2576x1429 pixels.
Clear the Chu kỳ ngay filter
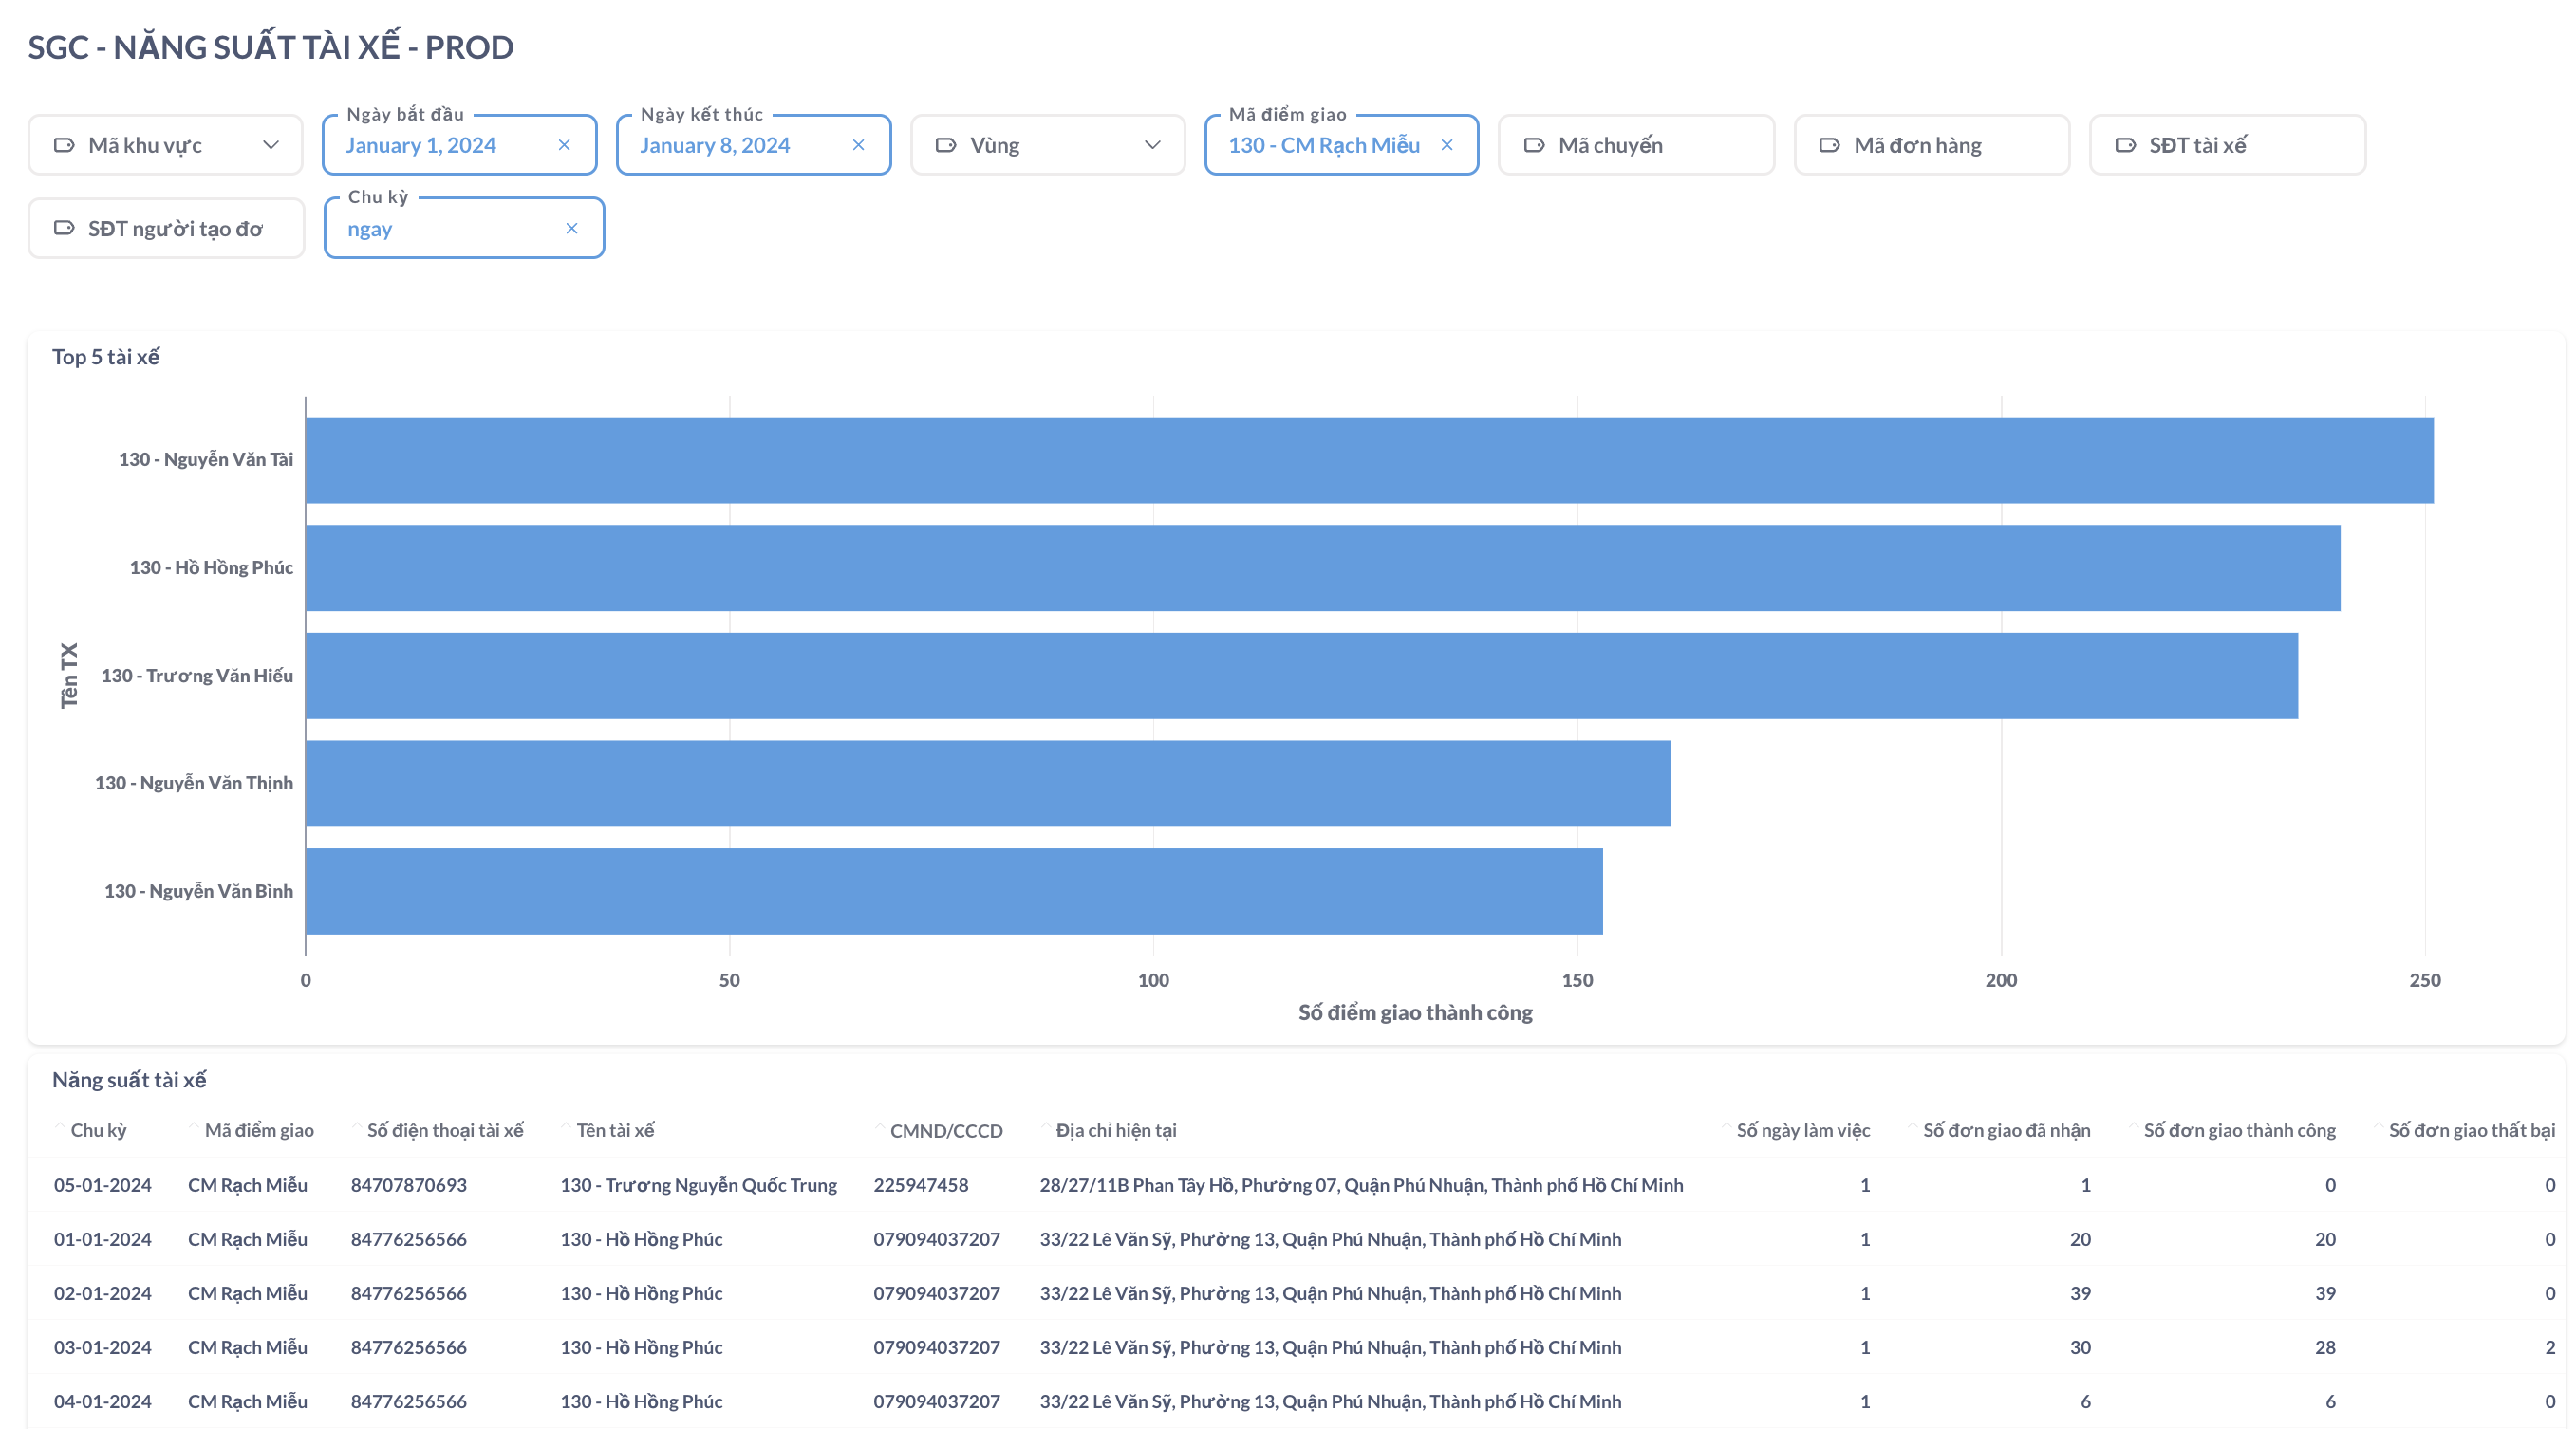[x=572, y=228]
